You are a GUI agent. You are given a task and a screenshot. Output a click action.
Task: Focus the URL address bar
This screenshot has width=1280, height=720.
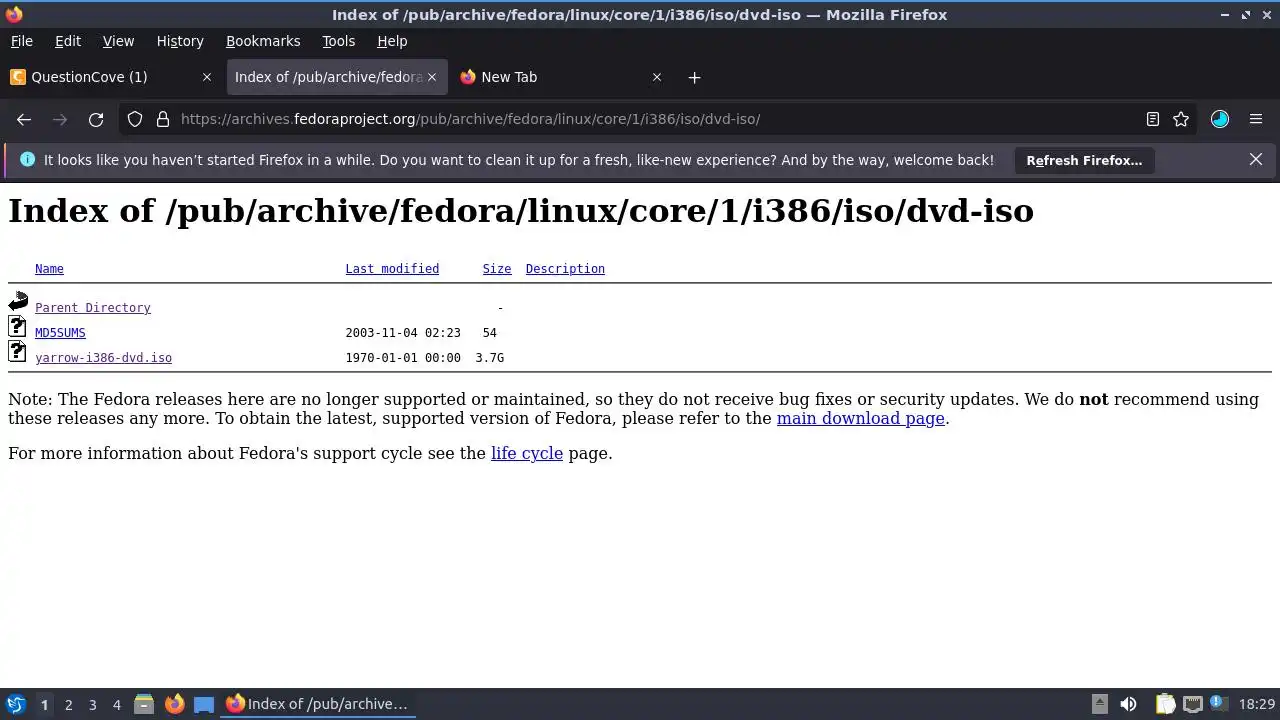click(x=660, y=119)
